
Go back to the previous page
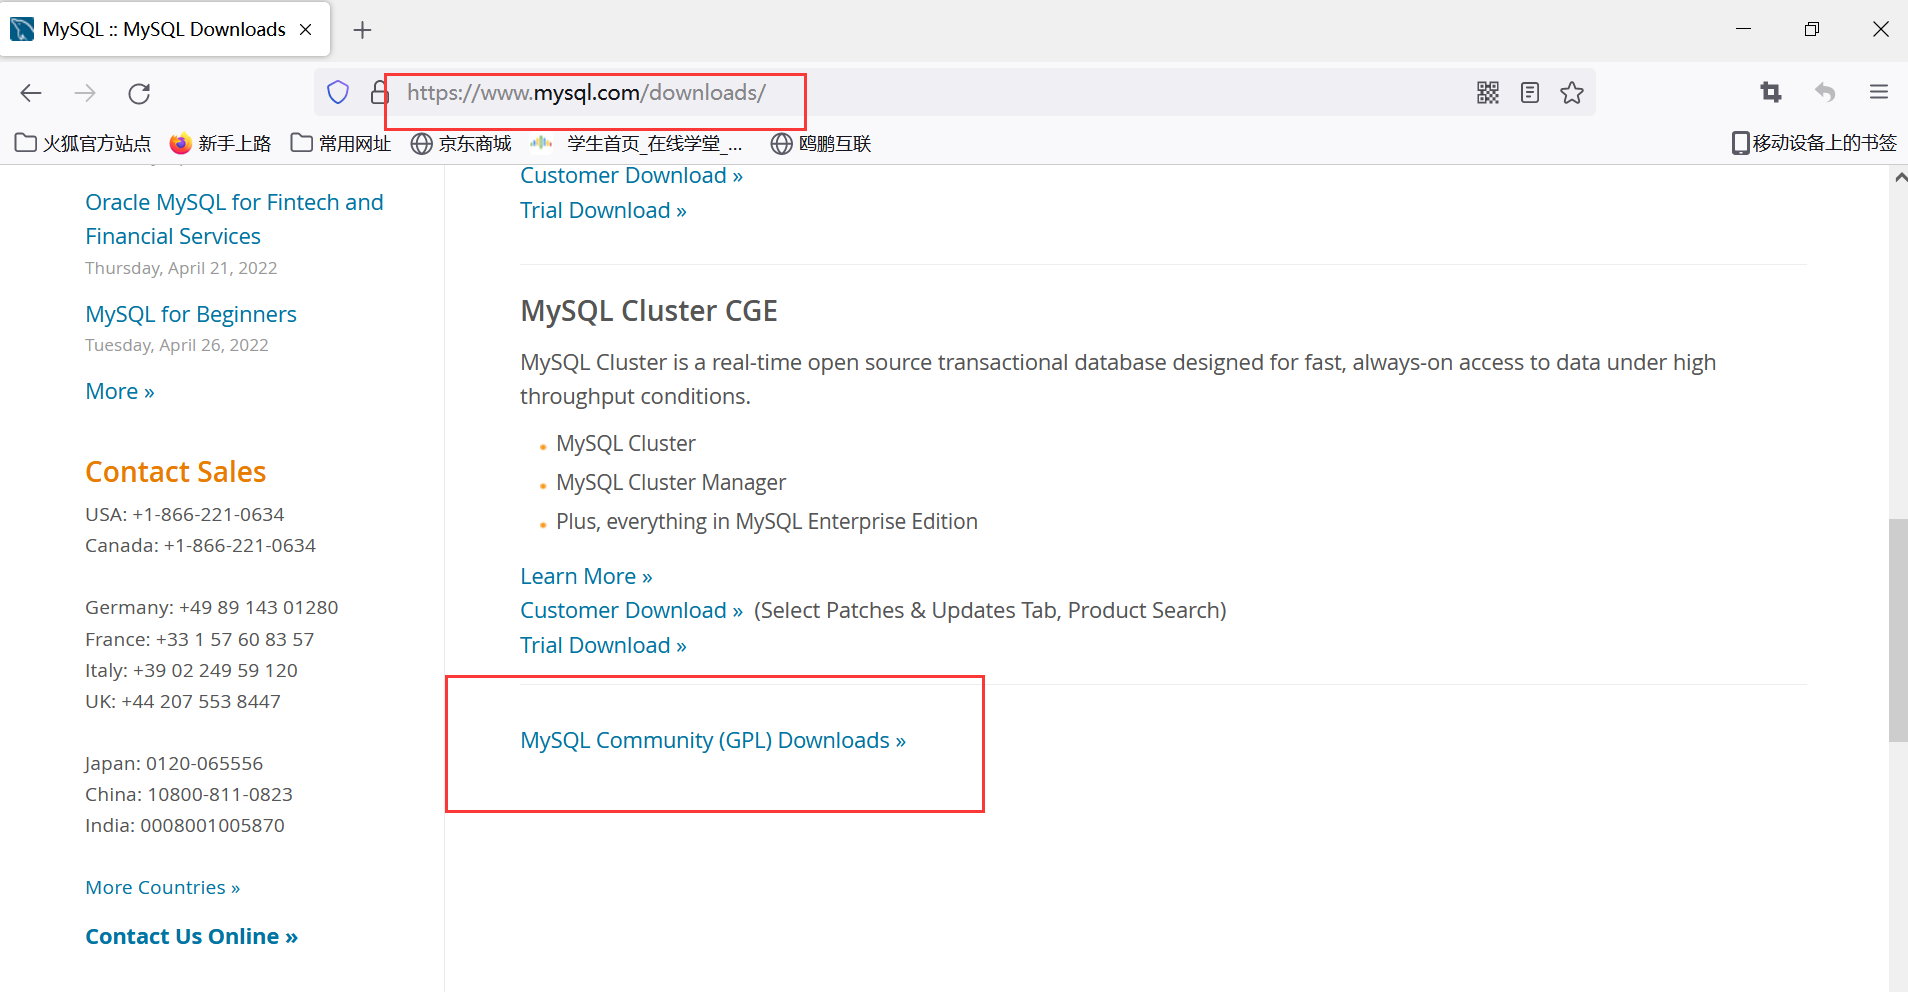[31, 93]
